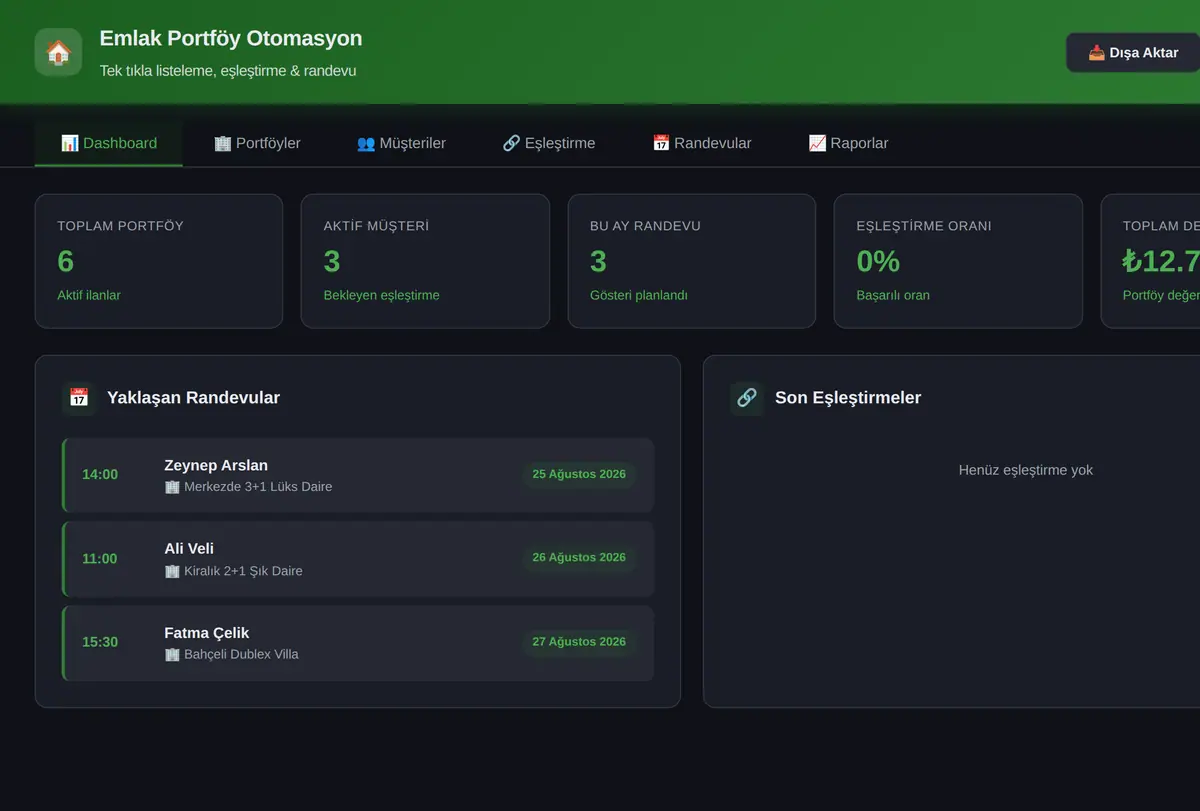Click building icon next to Bahçeli Dublex Villa

(x=172, y=654)
